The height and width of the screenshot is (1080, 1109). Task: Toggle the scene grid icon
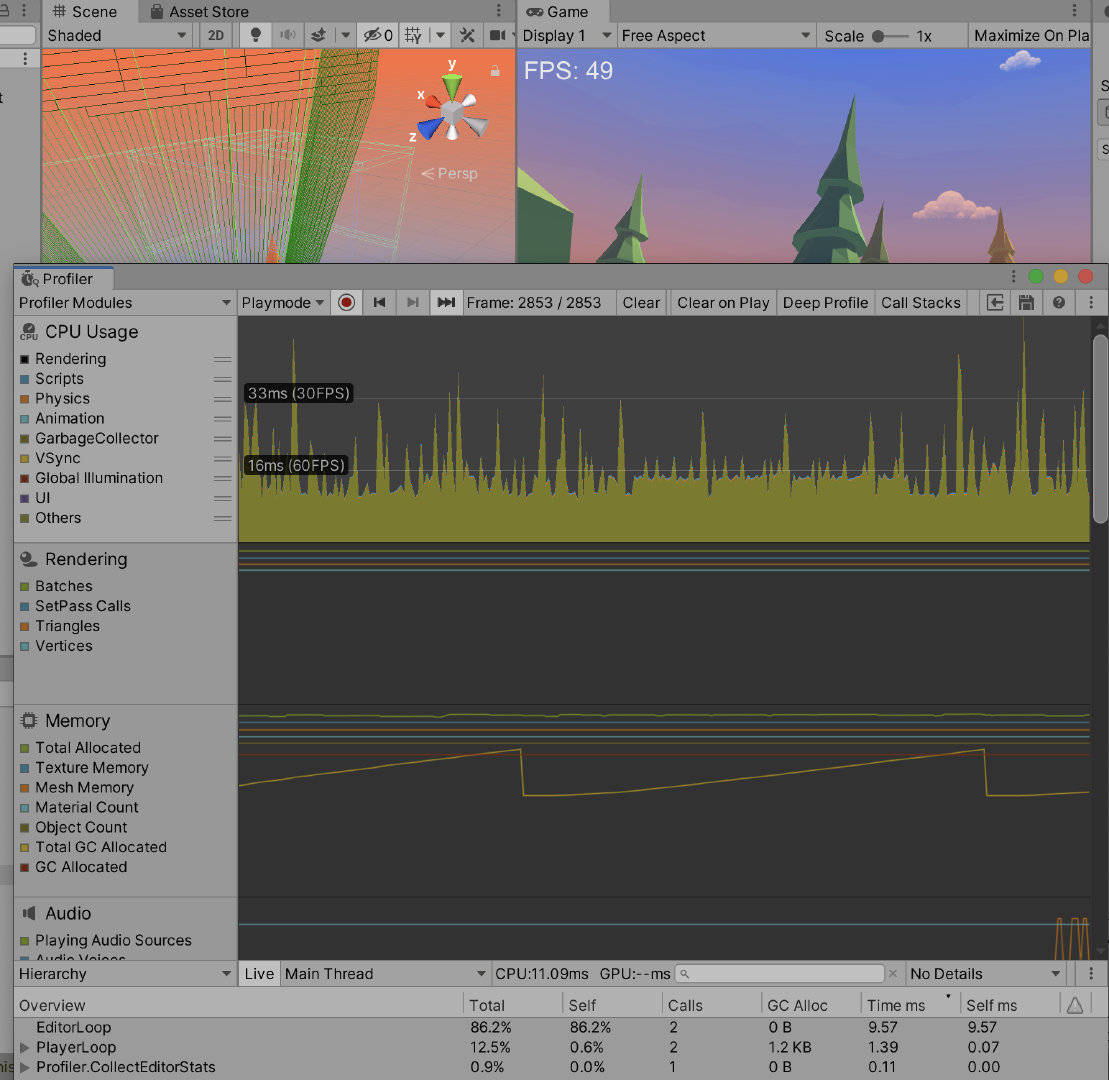414,35
